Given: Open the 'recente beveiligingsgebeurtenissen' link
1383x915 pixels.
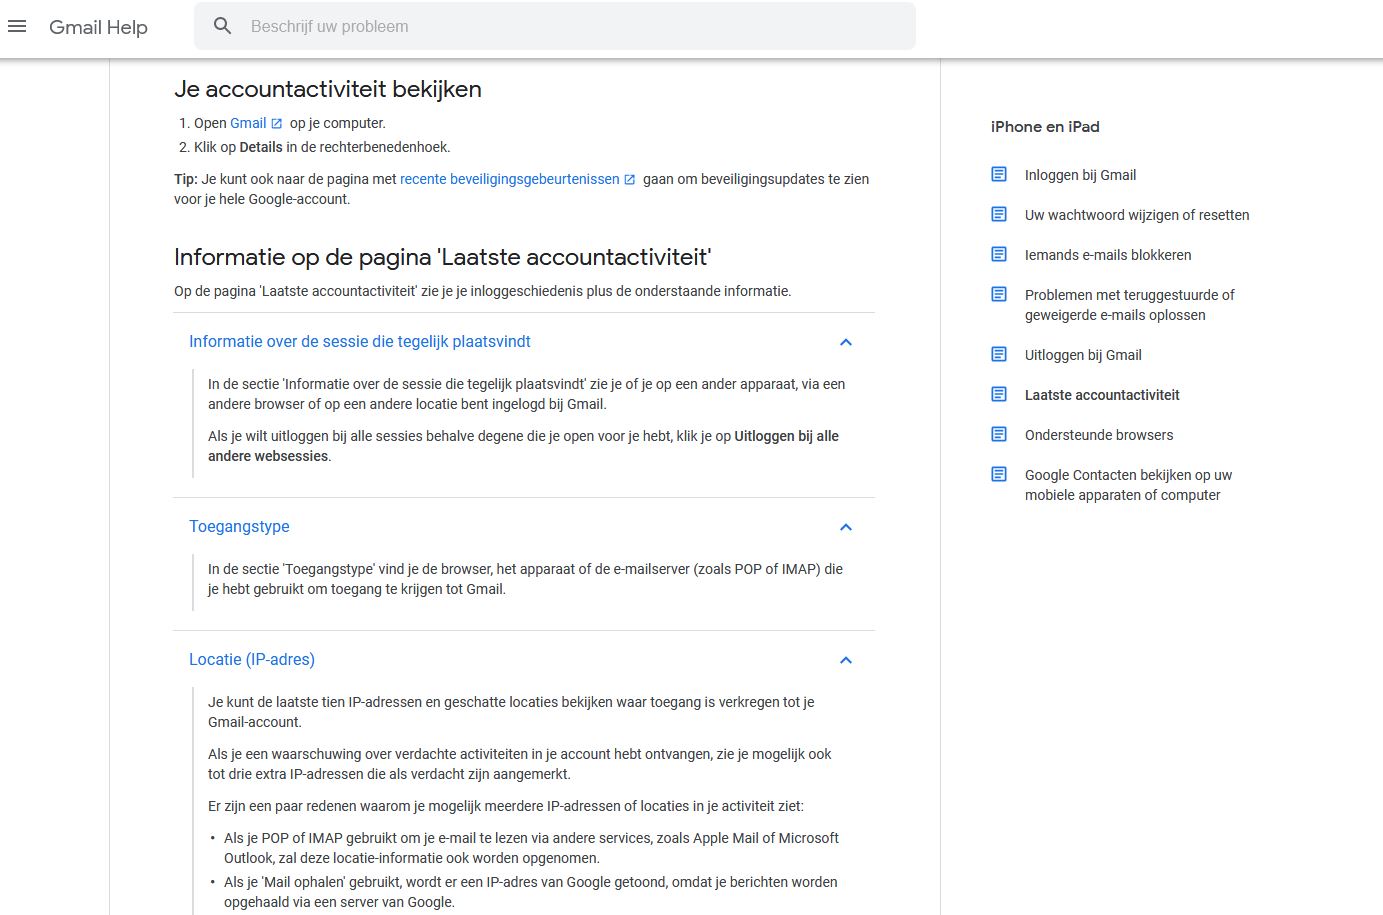Looking at the screenshot, I should [509, 179].
